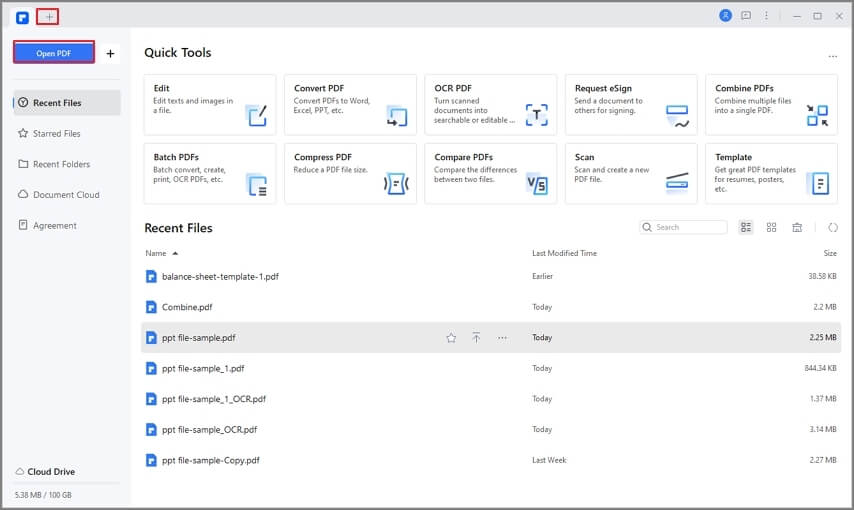Image resolution: width=854 pixels, height=510 pixels.
Task: Sort by Last Modified Time column
Action: pyautogui.click(x=564, y=253)
